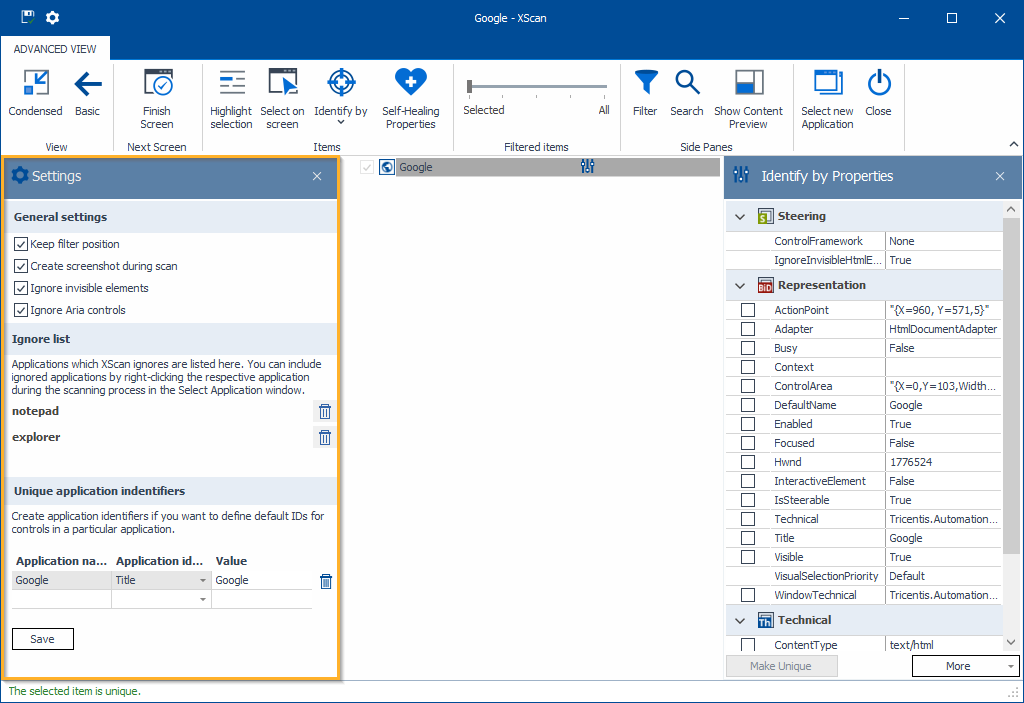Viewport: 1024px width, 703px height.
Task: Select the ADVANCED VIEW tab
Action: [x=55, y=49]
